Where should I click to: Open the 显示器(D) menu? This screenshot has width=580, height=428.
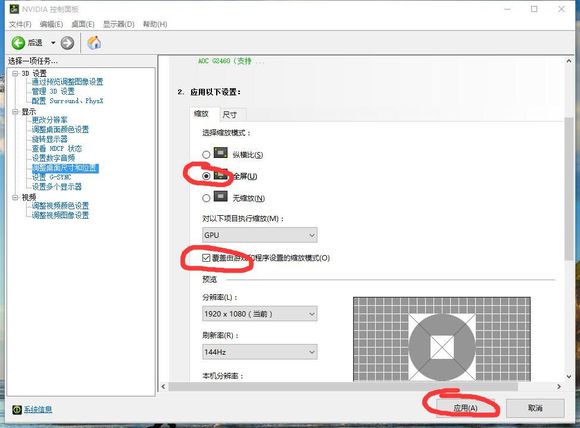tap(118, 24)
